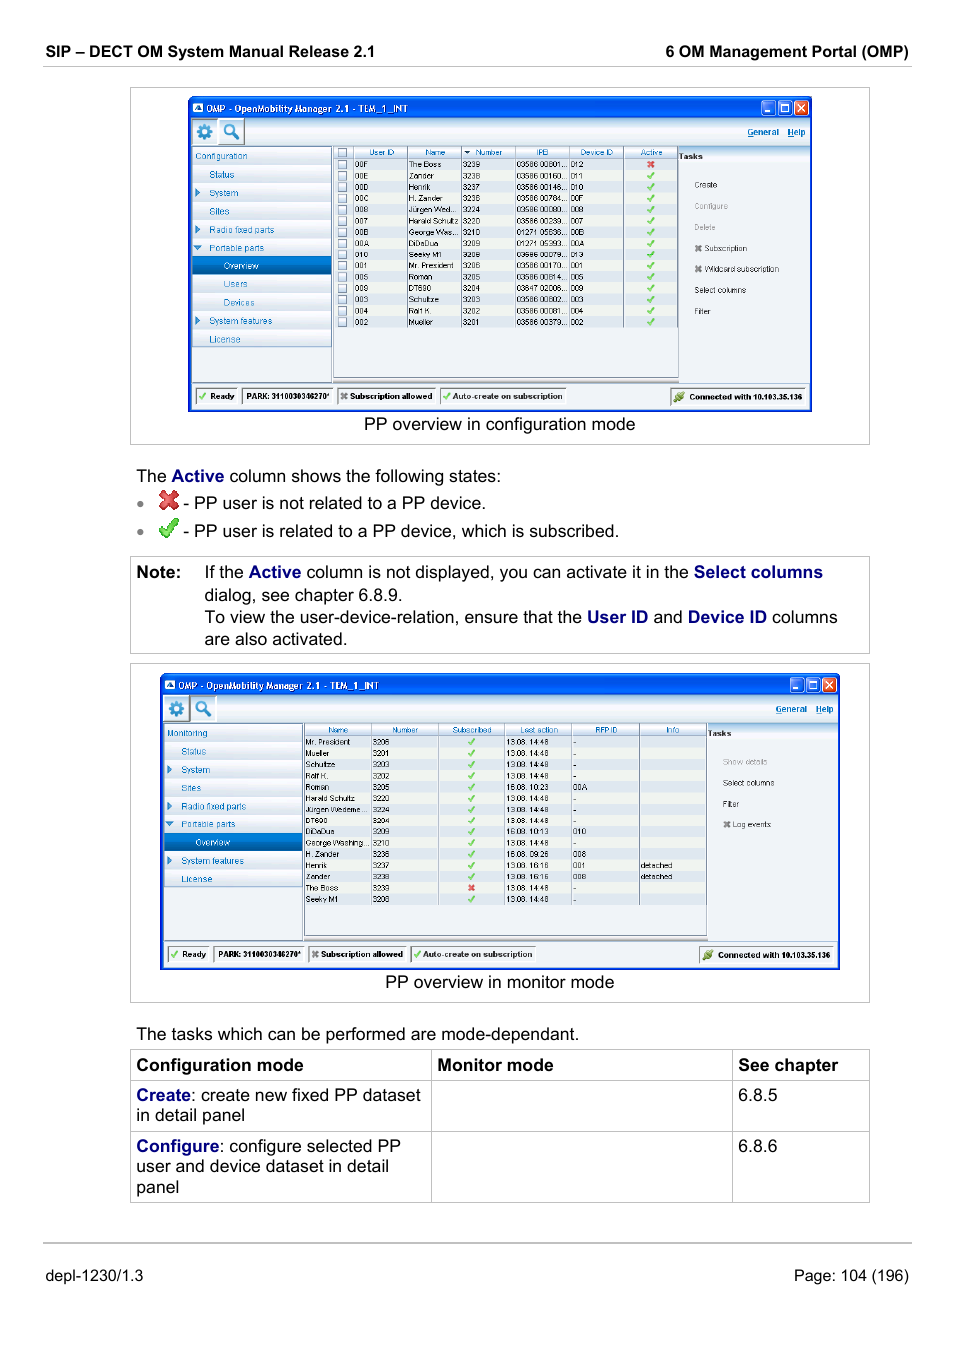Tick the checkbox for user 00A DiDaDua
The image size is (954, 1351).
pos(343,243)
